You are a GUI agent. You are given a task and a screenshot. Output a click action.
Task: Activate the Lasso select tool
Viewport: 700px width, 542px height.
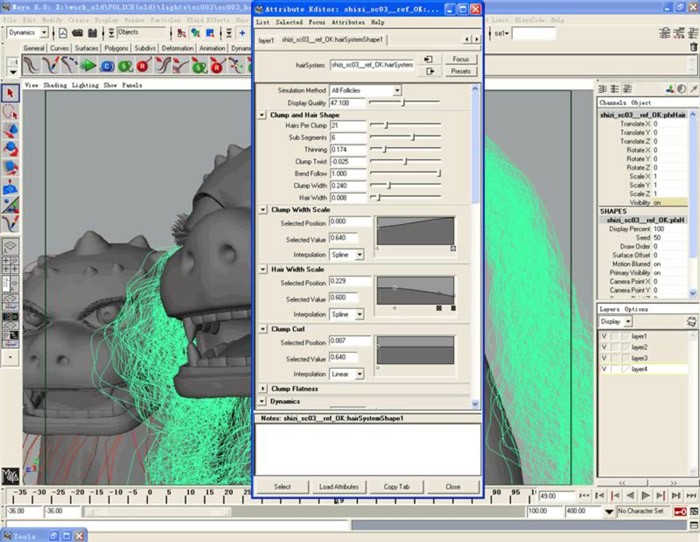coord(10,112)
